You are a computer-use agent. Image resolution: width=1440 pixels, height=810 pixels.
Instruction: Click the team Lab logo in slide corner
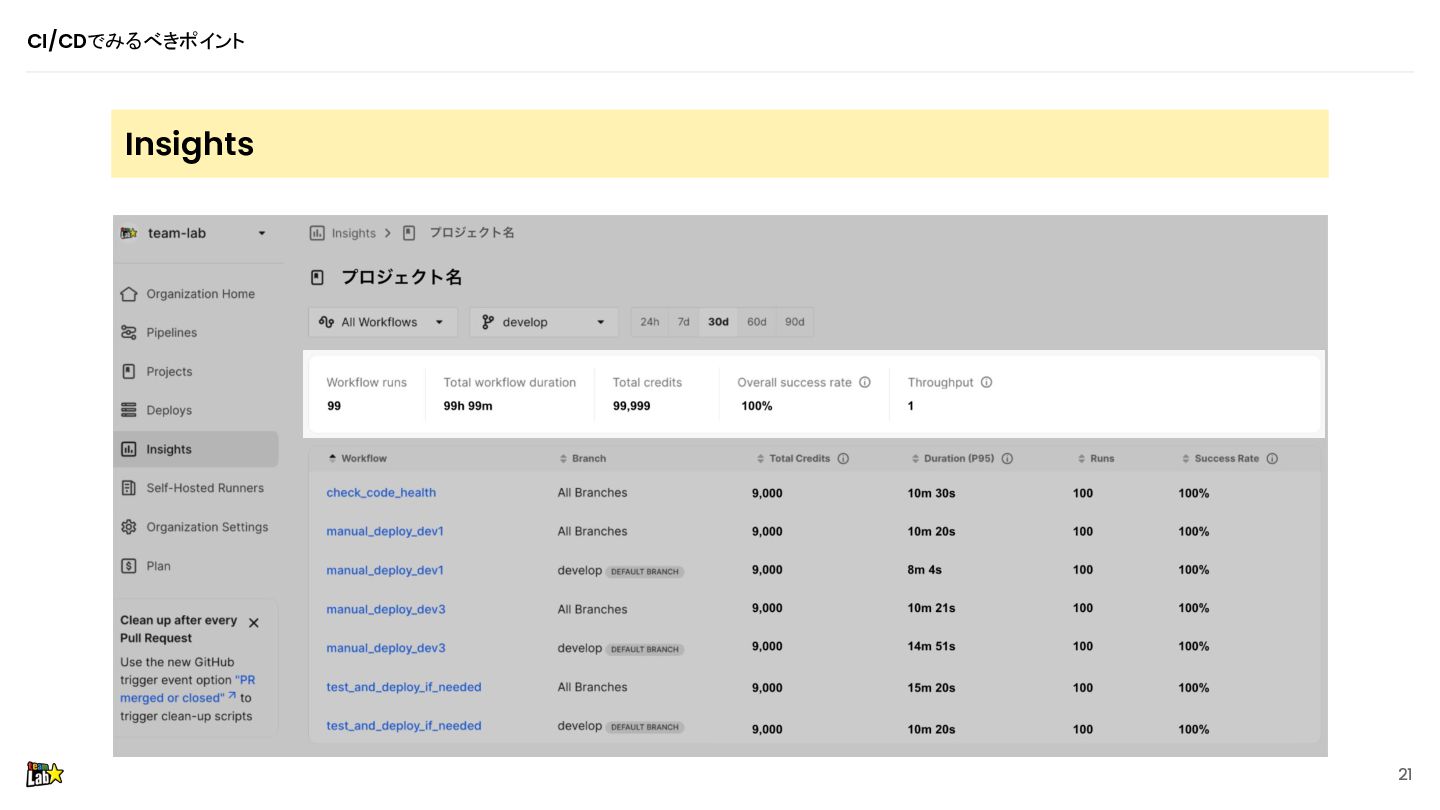point(44,773)
